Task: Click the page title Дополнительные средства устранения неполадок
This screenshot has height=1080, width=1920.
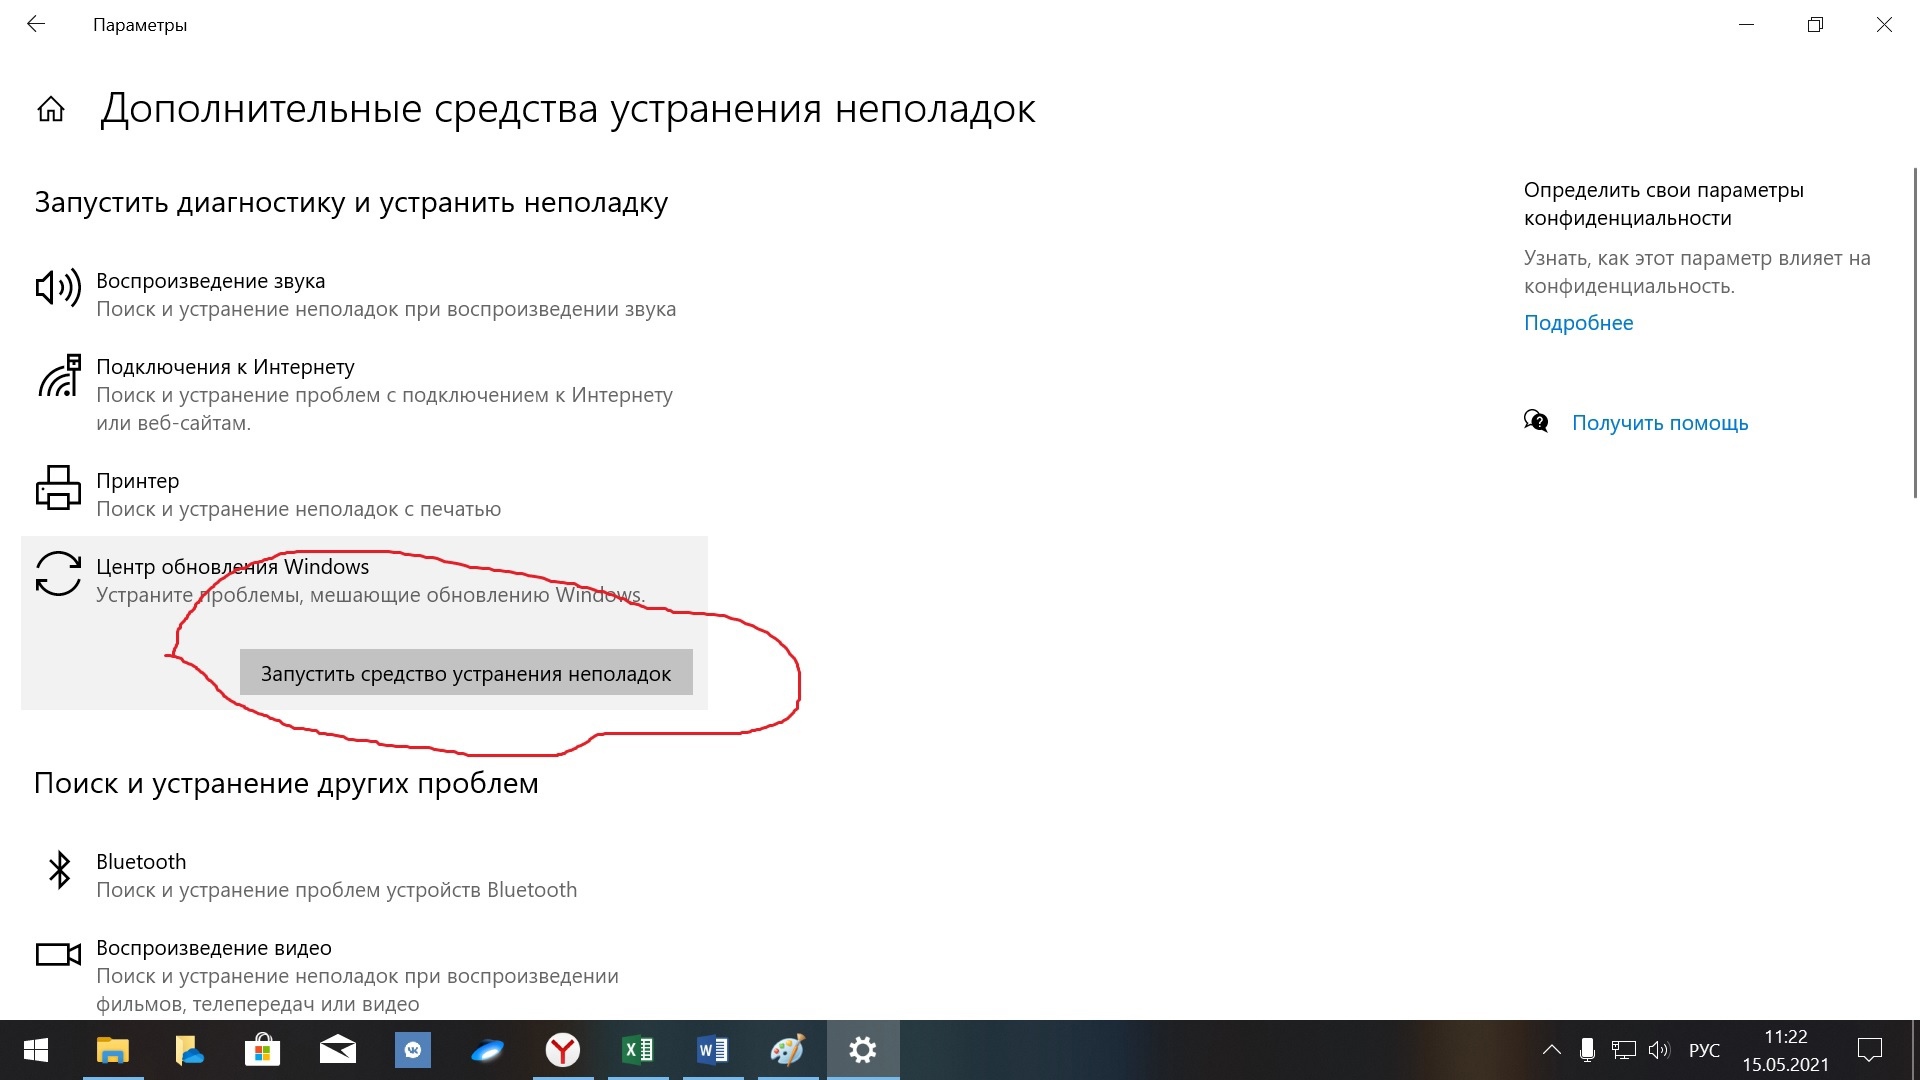Action: [x=567, y=108]
